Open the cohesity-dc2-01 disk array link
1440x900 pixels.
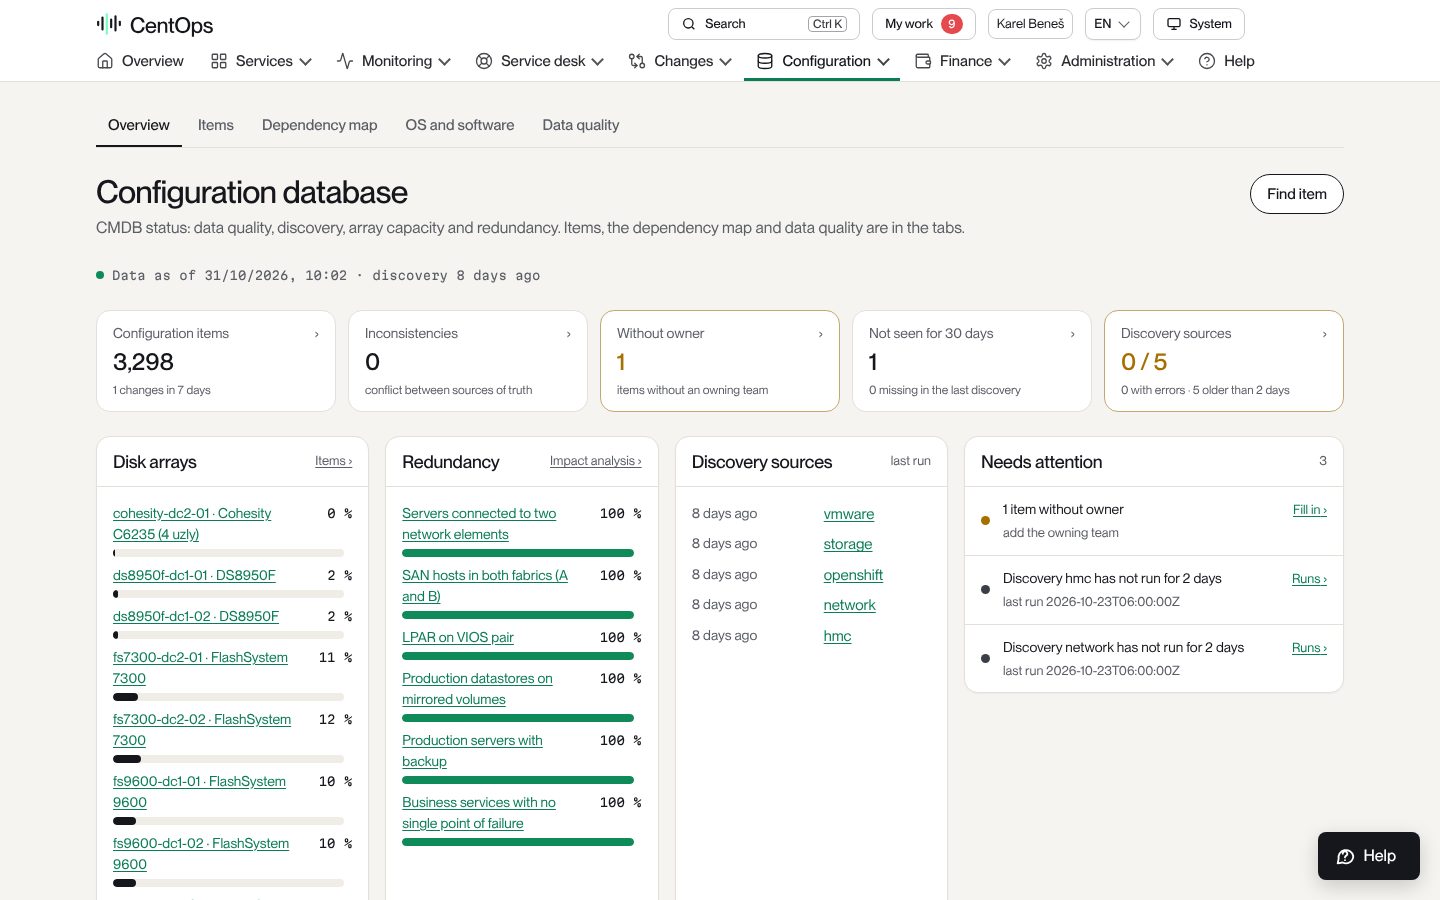point(192,524)
